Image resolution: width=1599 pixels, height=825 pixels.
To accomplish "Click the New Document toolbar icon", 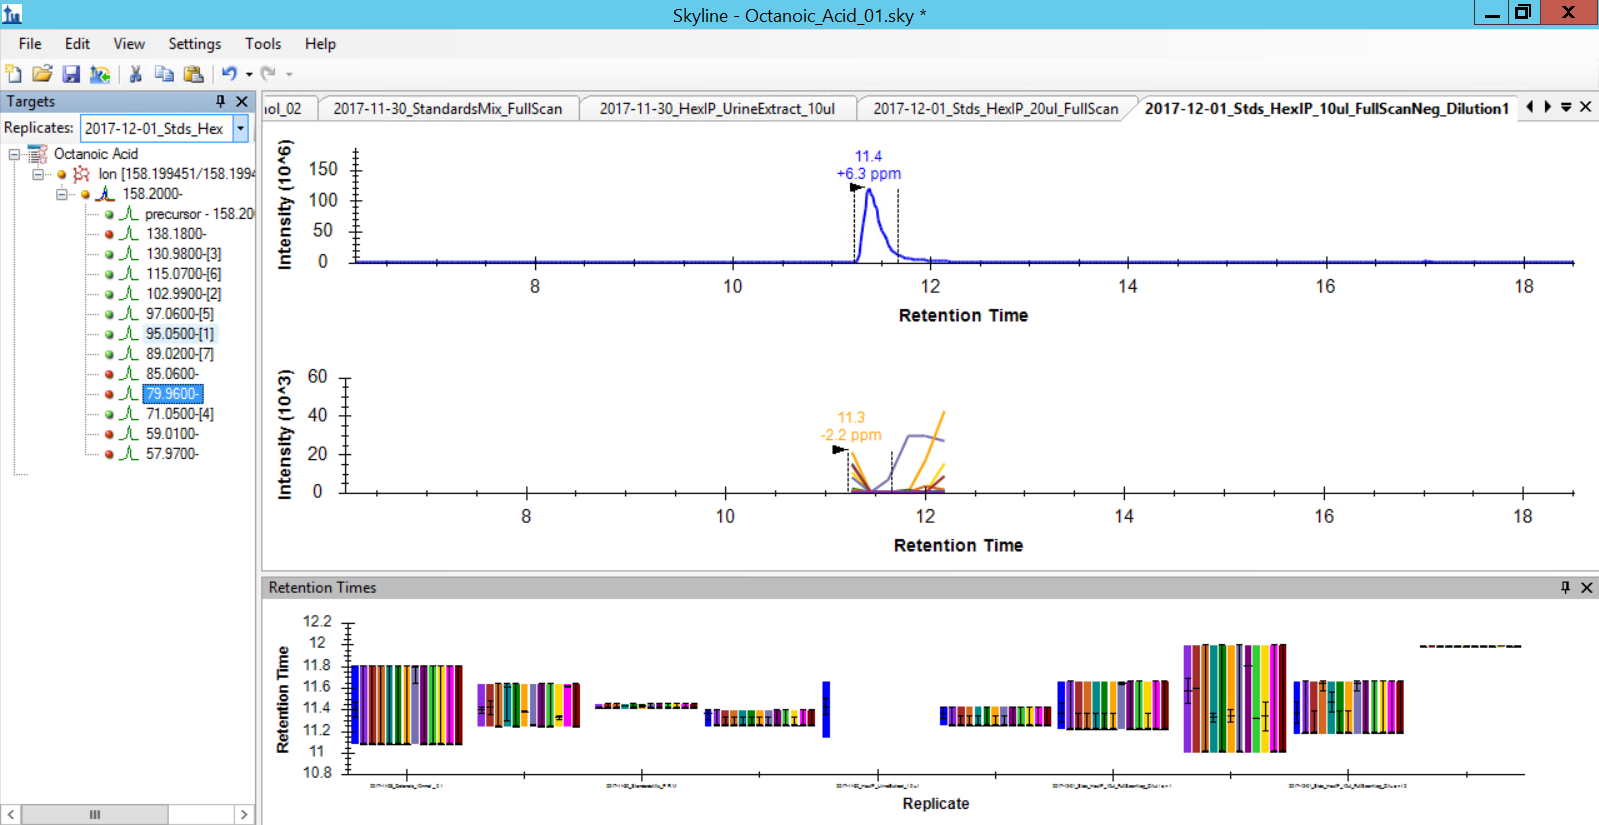I will [13, 74].
